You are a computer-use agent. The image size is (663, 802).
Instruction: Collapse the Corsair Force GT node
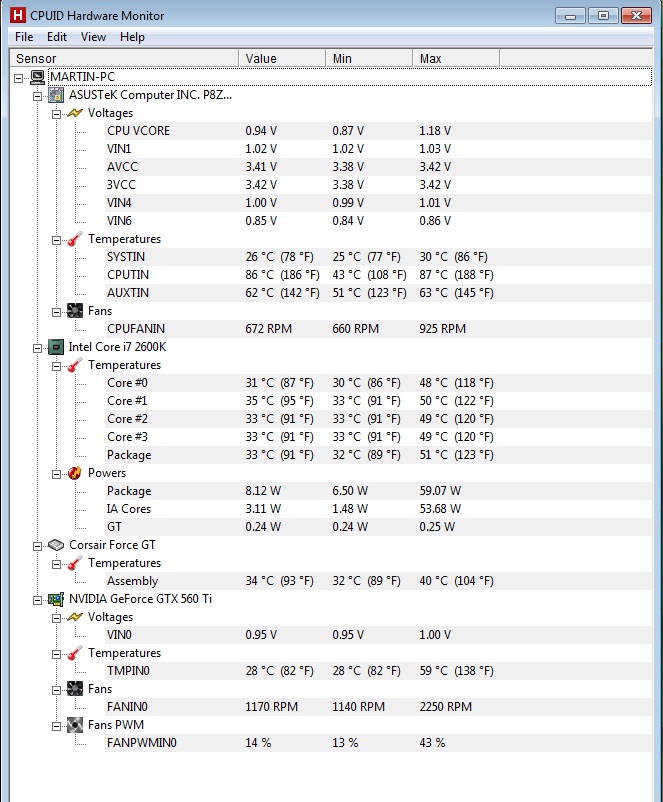tap(37, 546)
